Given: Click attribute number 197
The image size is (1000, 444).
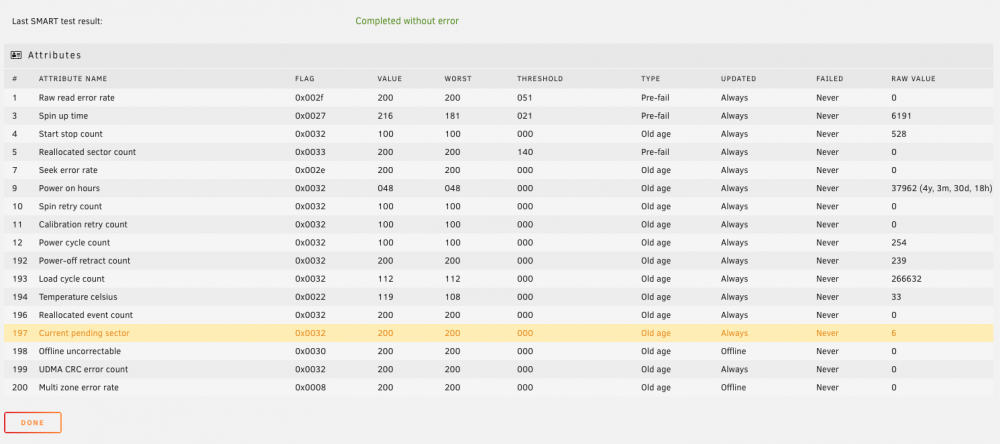Looking at the screenshot, I should [x=20, y=333].
